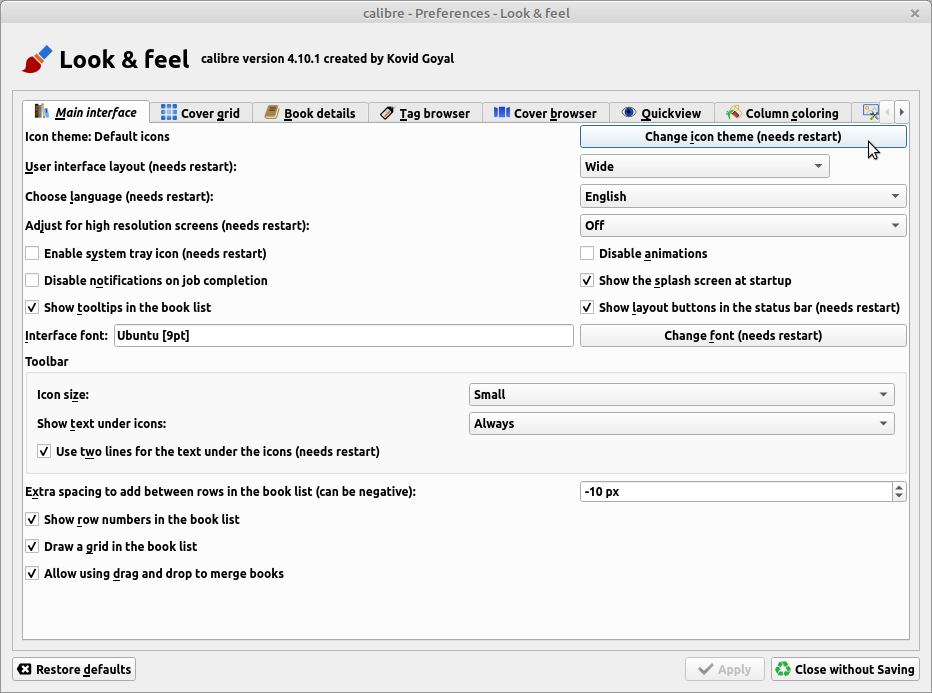
Task: Click the Quickview eye icon
Action: [x=629, y=113]
